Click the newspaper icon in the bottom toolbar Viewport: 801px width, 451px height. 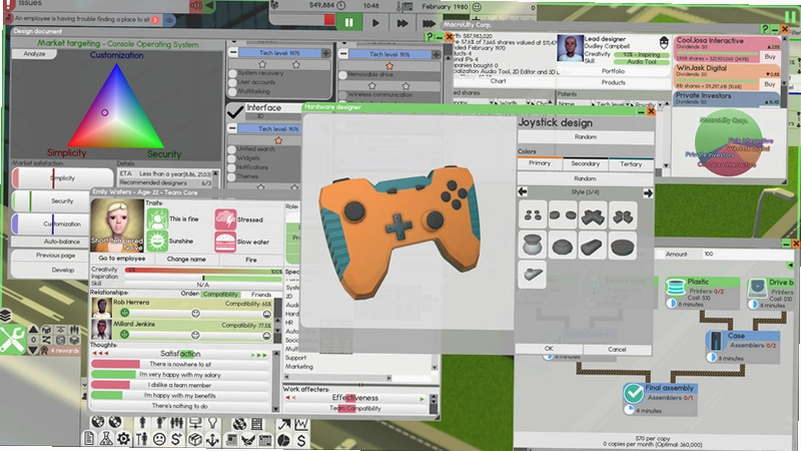pyautogui.click(x=231, y=439)
